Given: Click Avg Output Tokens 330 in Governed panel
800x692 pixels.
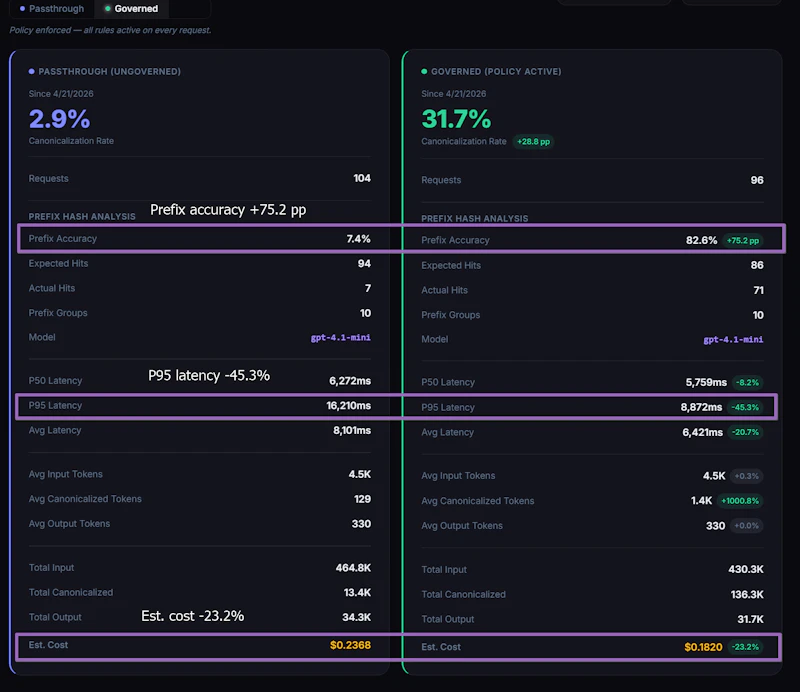Looking at the screenshot, I should 715,526.
